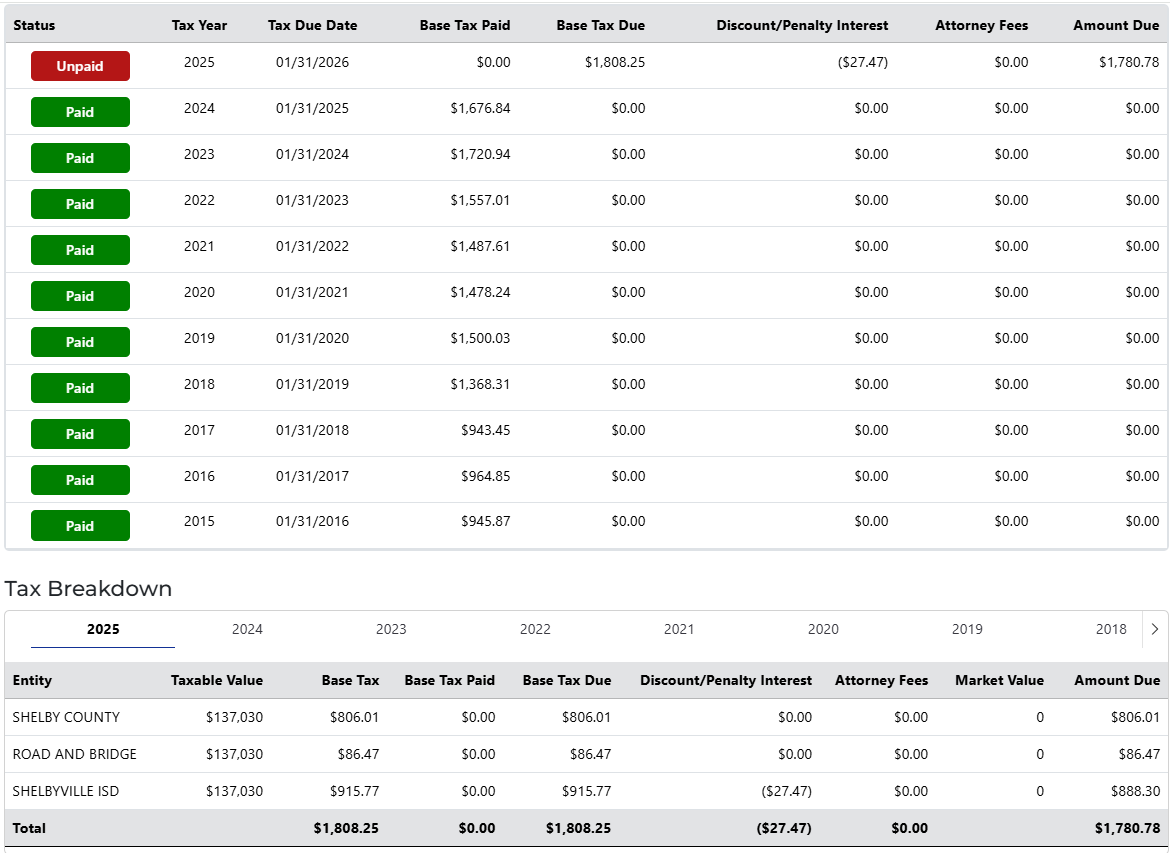Click the SHELBY COUNTY entity row

pos(66,717)
